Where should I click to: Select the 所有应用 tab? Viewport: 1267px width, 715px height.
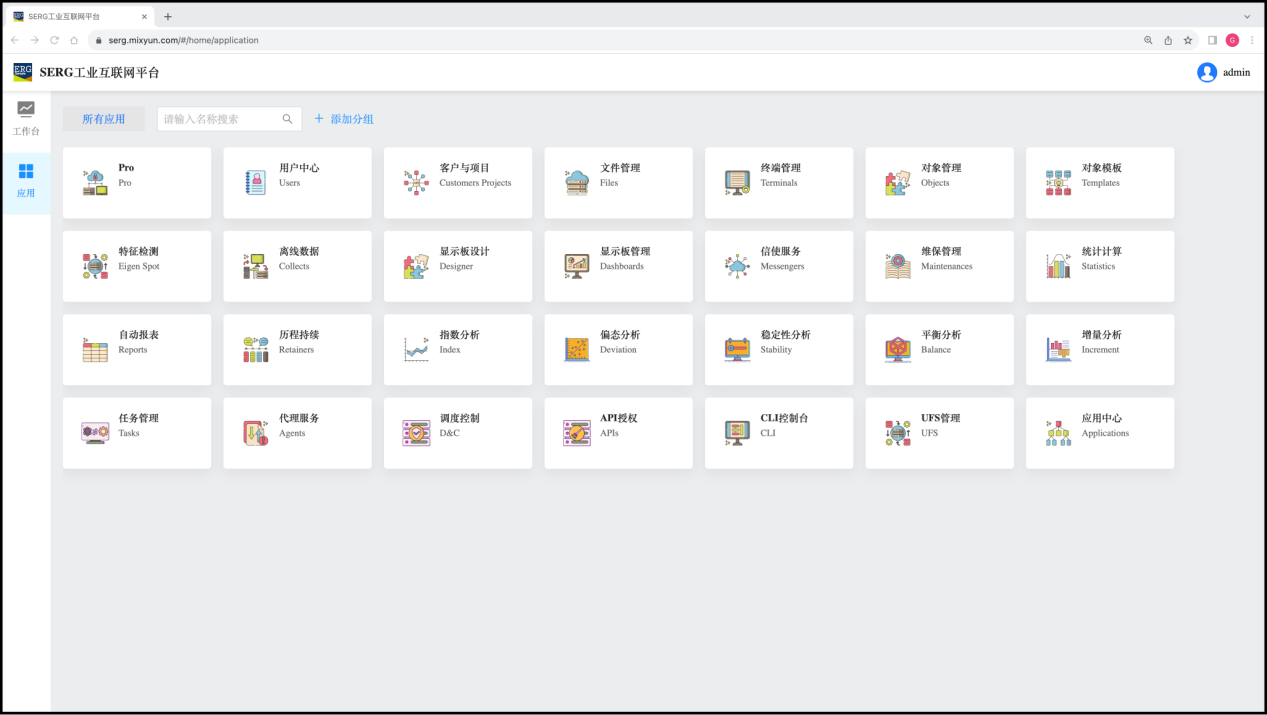coord(104,119)
